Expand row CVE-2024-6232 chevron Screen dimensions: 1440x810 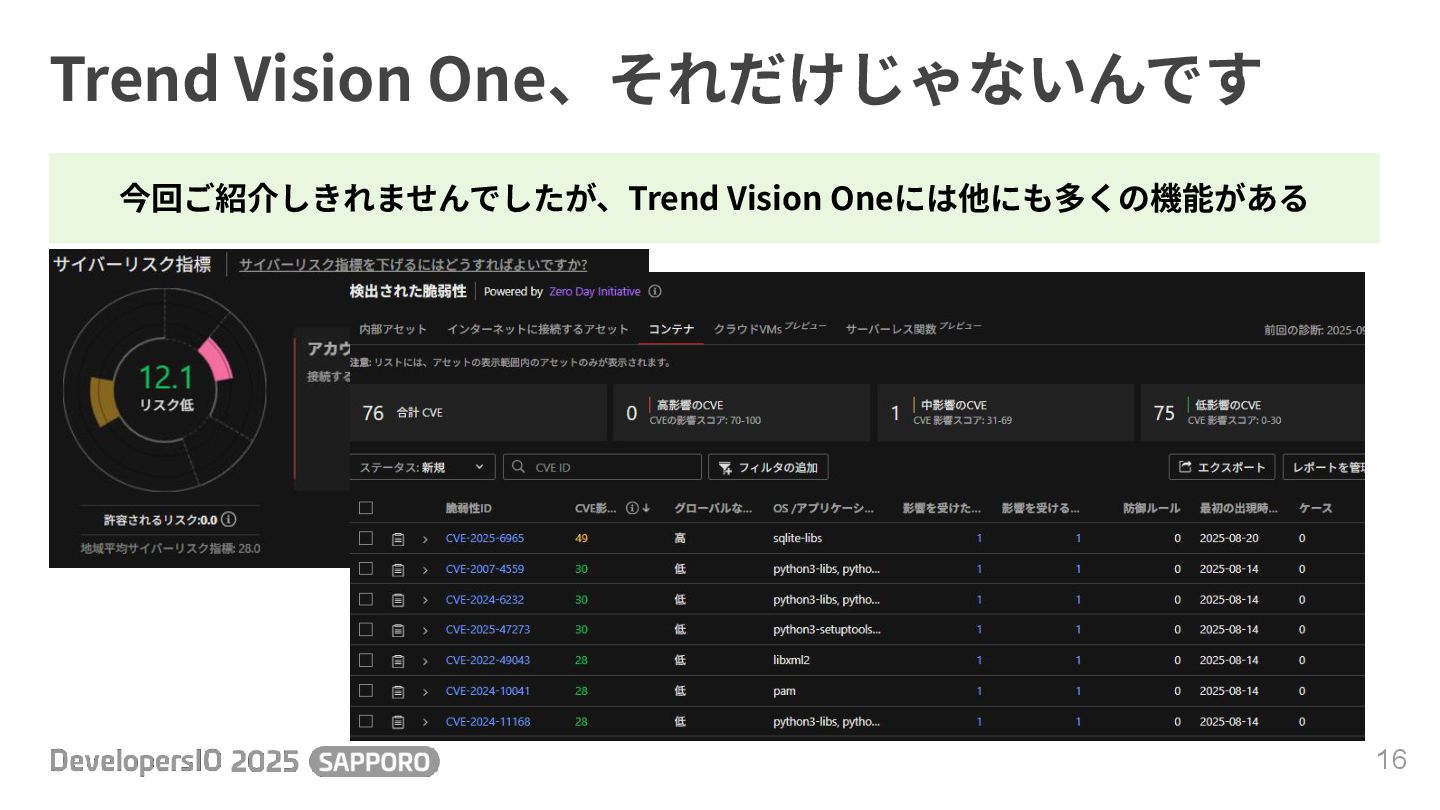click(x=425, y=600)
